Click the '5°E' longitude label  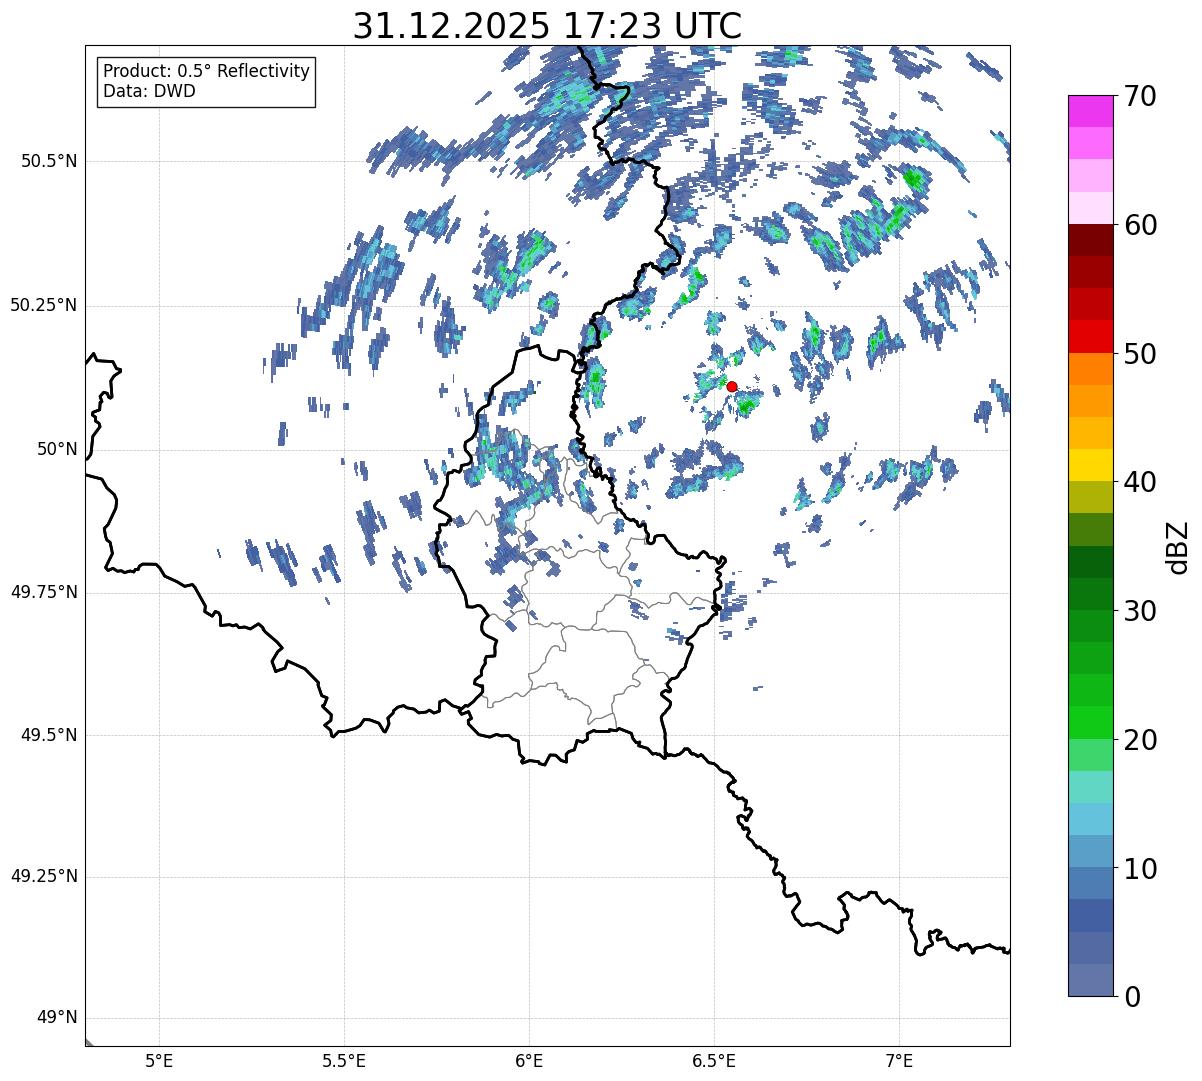click(159, 1061)
